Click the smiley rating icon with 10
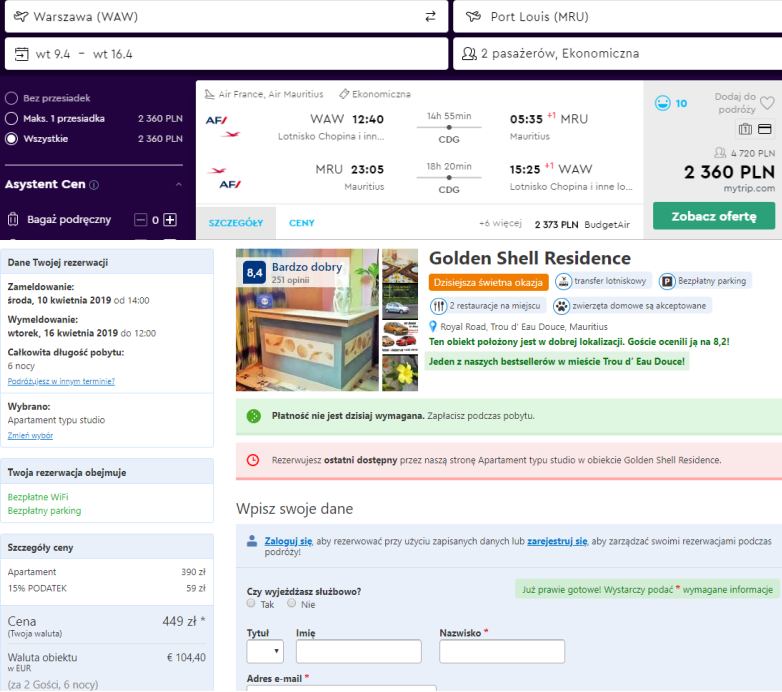Image resolution: width=782 pixels, height=692 pixels. click(662, 103)
